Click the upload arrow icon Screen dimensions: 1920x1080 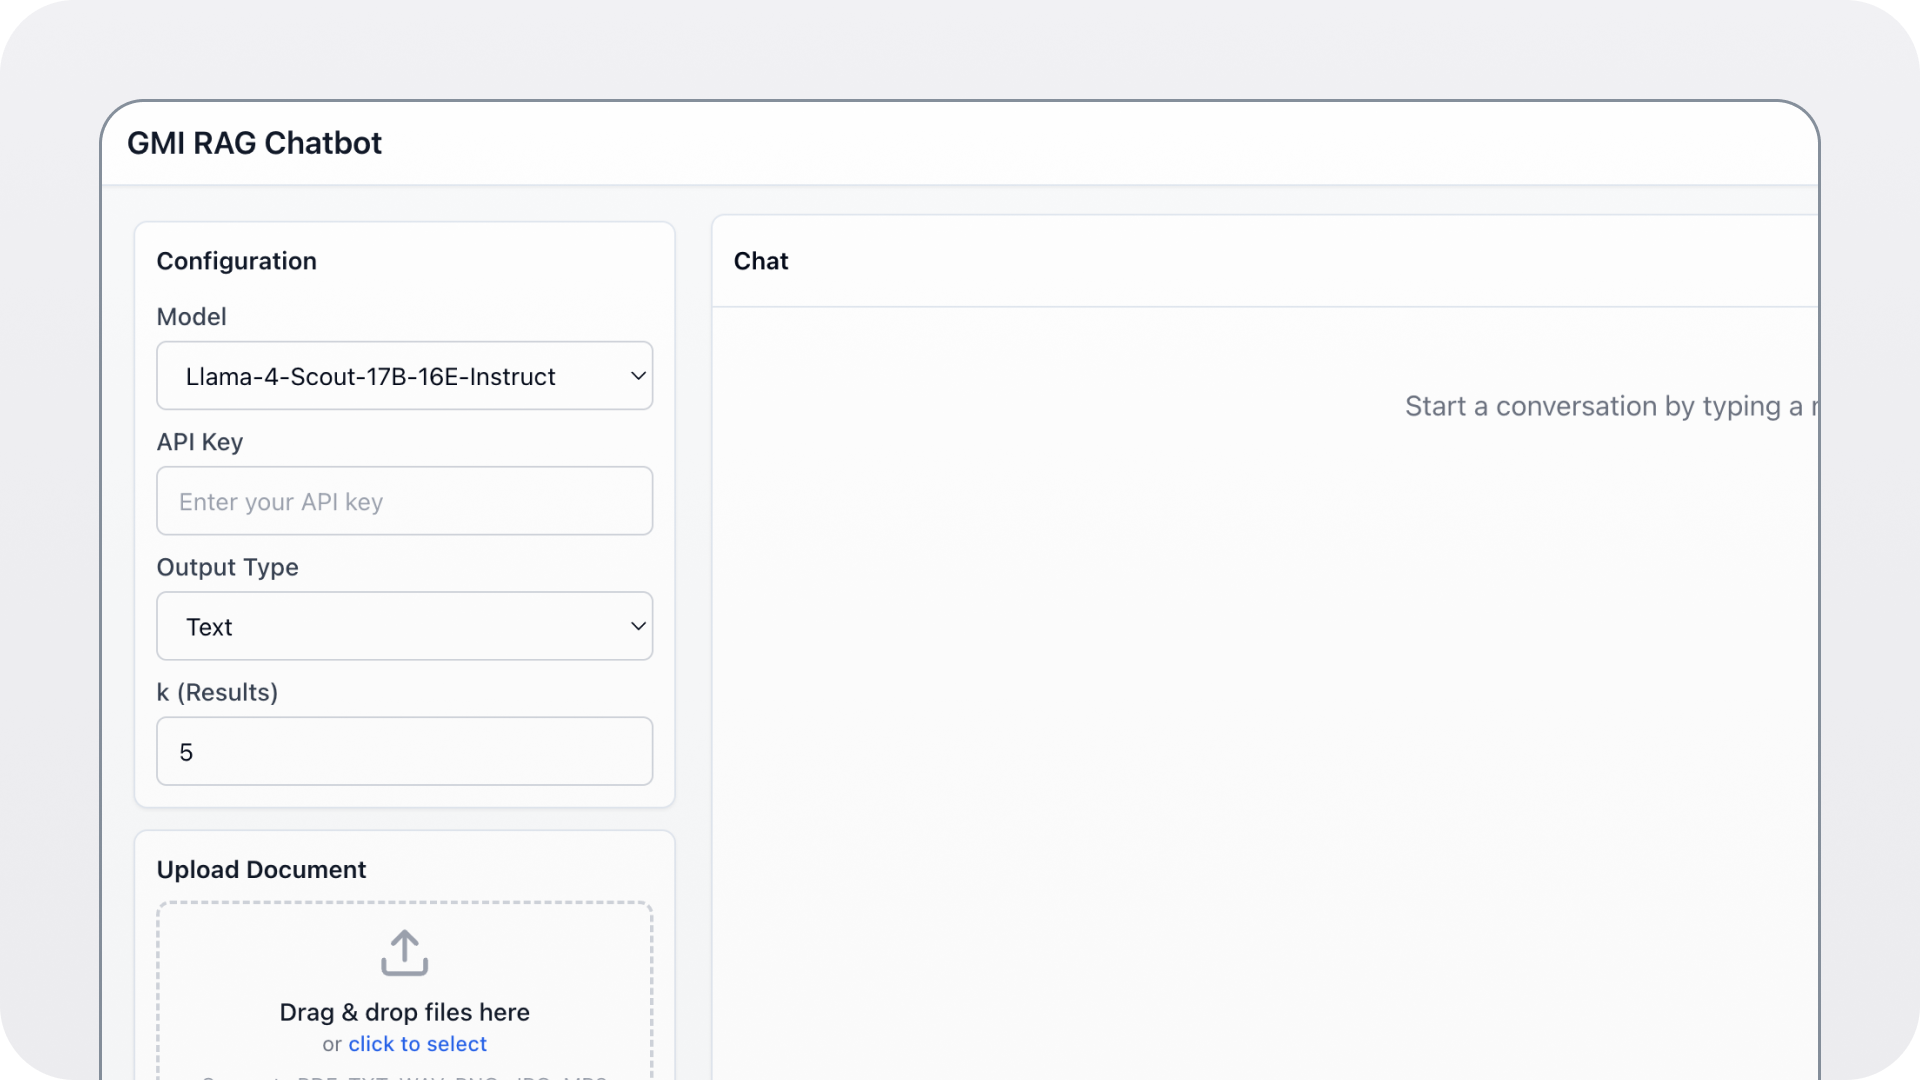click(x=404, y=953)
